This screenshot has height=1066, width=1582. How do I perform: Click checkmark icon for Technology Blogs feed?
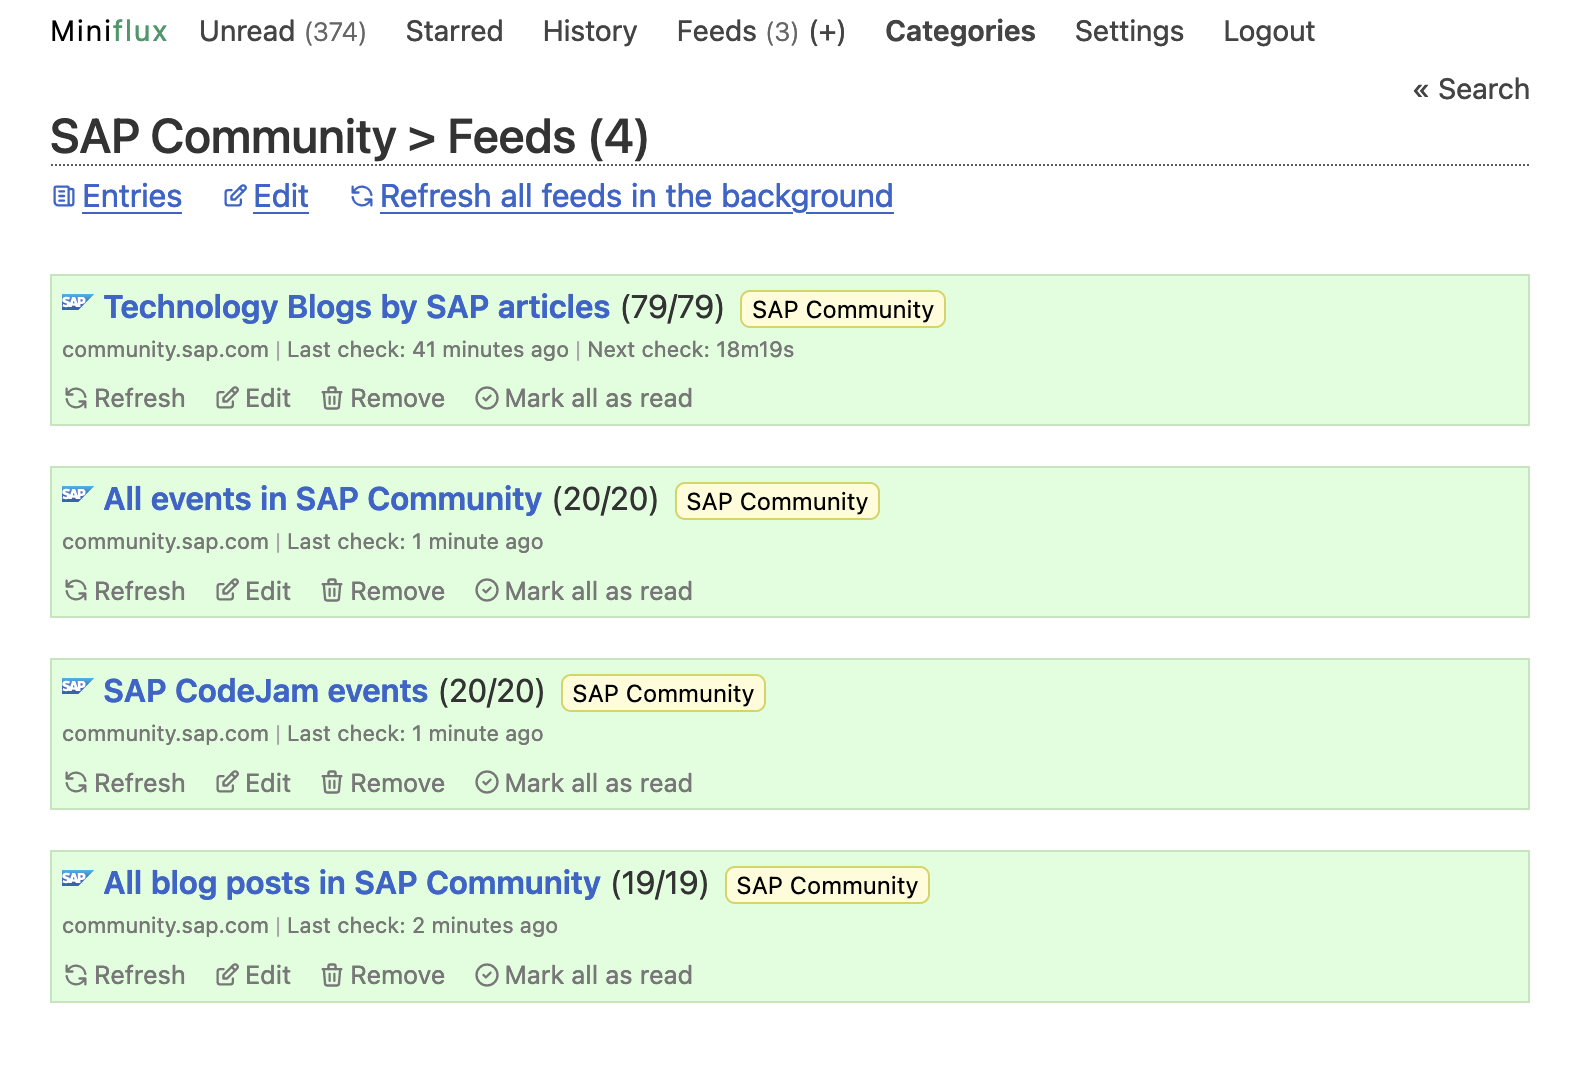click(x=487, y=399)
